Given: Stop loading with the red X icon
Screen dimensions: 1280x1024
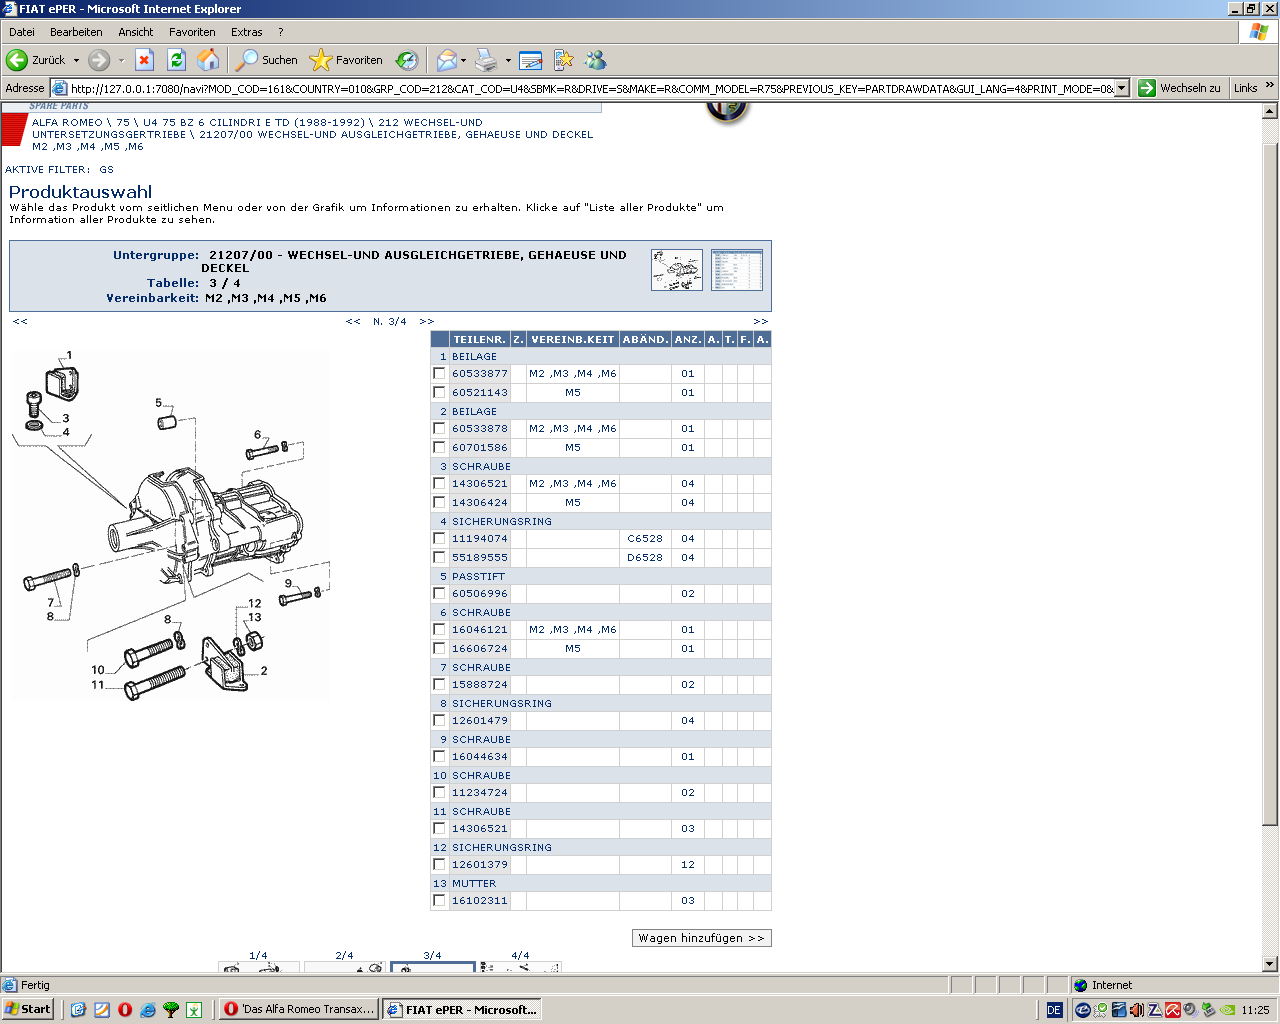Looking at the screenshot, I should click(144, 60).
